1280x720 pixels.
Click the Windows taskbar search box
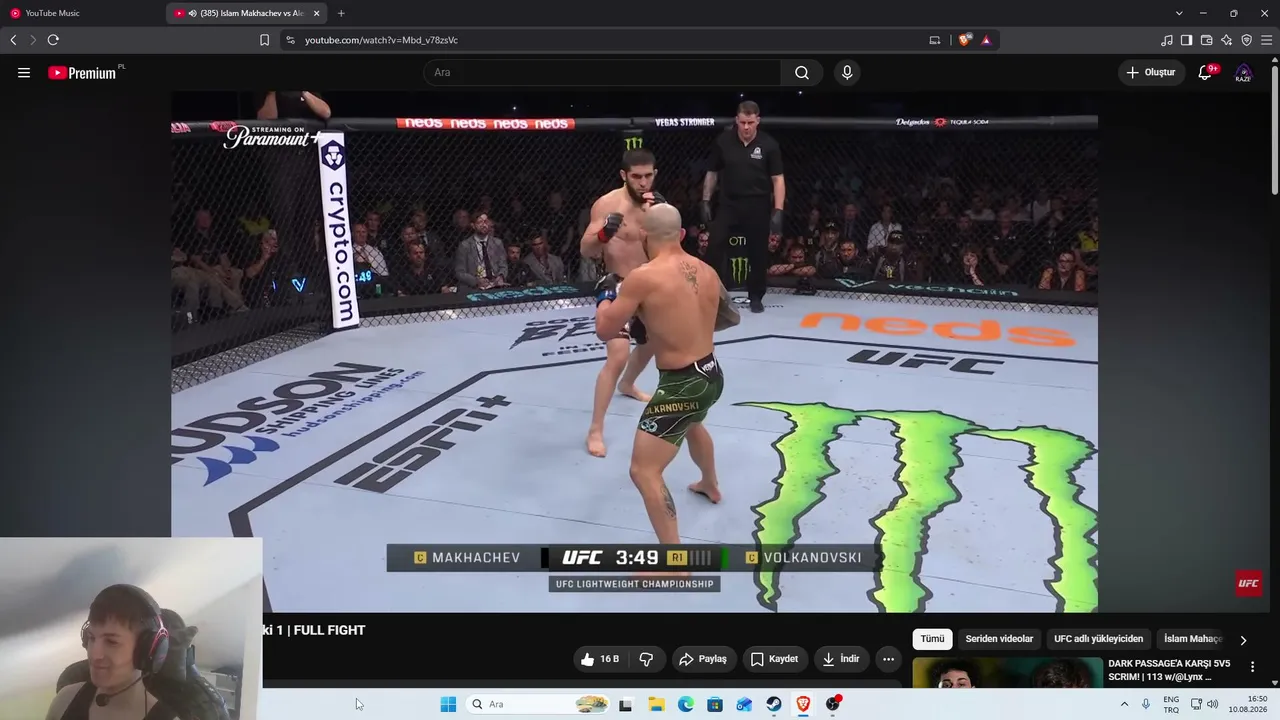tap(538, 704)
